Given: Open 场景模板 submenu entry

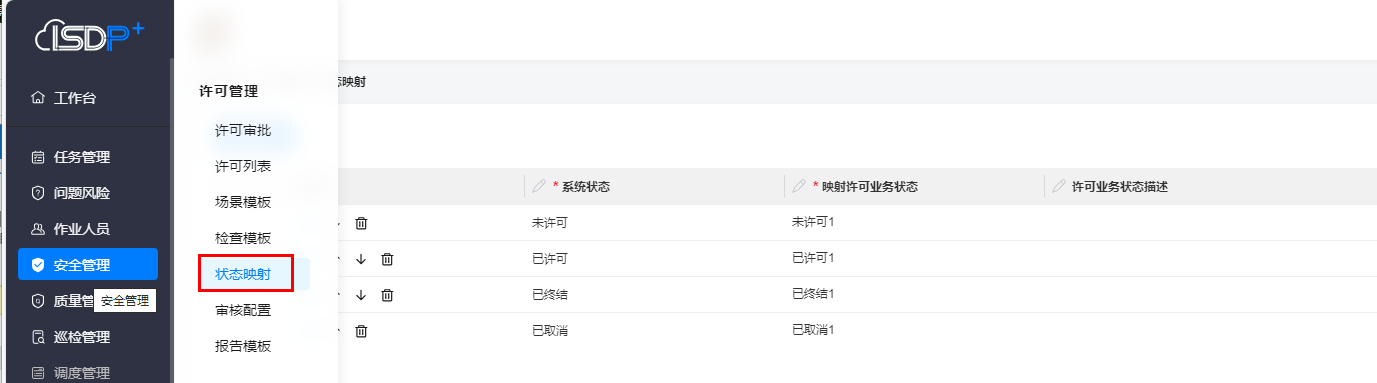Looking at the screenshot, I should point(243,202).
